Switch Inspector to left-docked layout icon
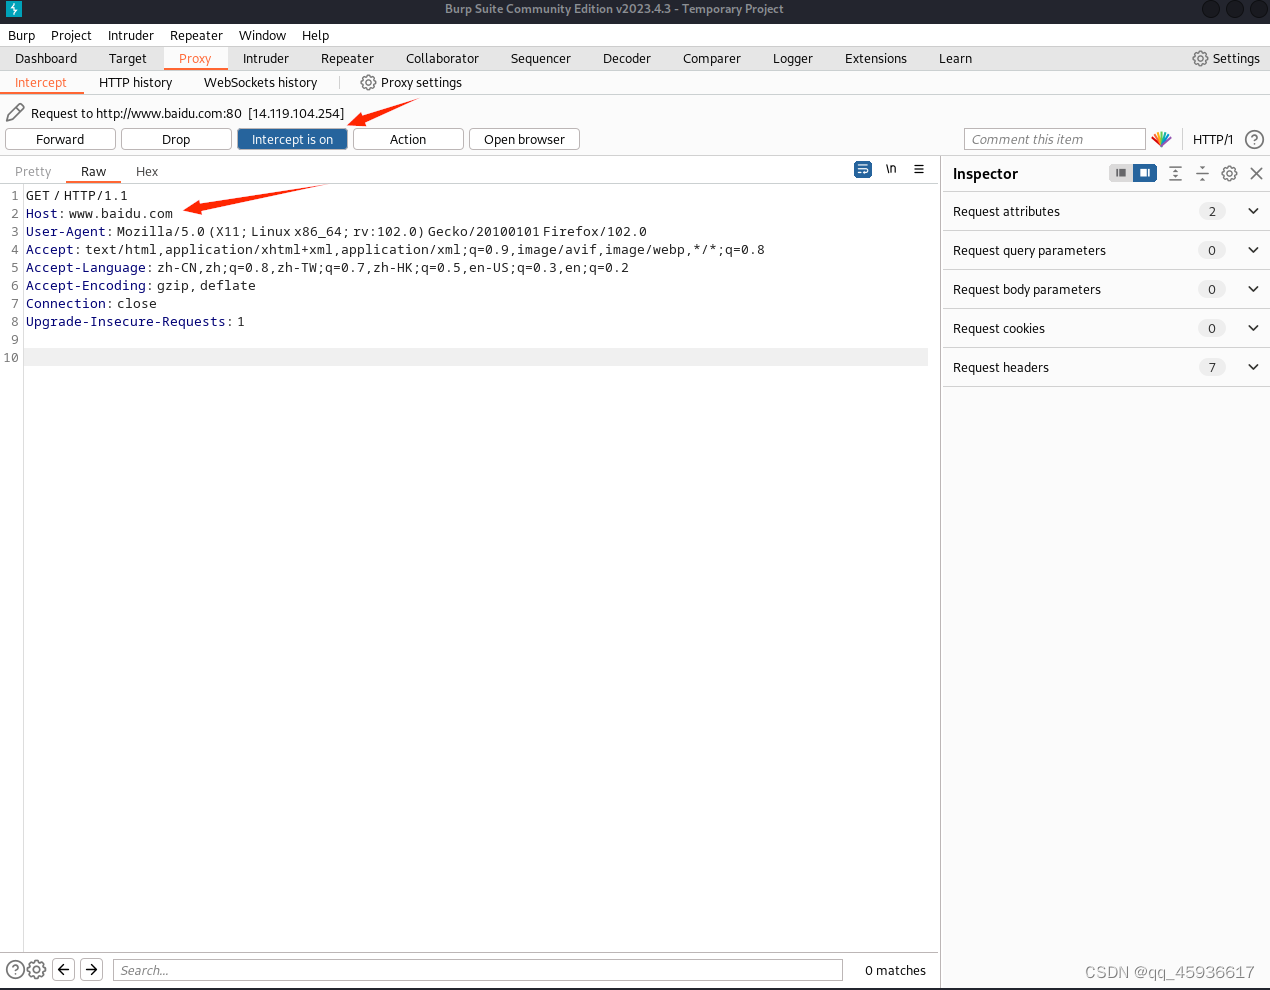This screenshot has height=990, width=1270. pos(1121,173)
